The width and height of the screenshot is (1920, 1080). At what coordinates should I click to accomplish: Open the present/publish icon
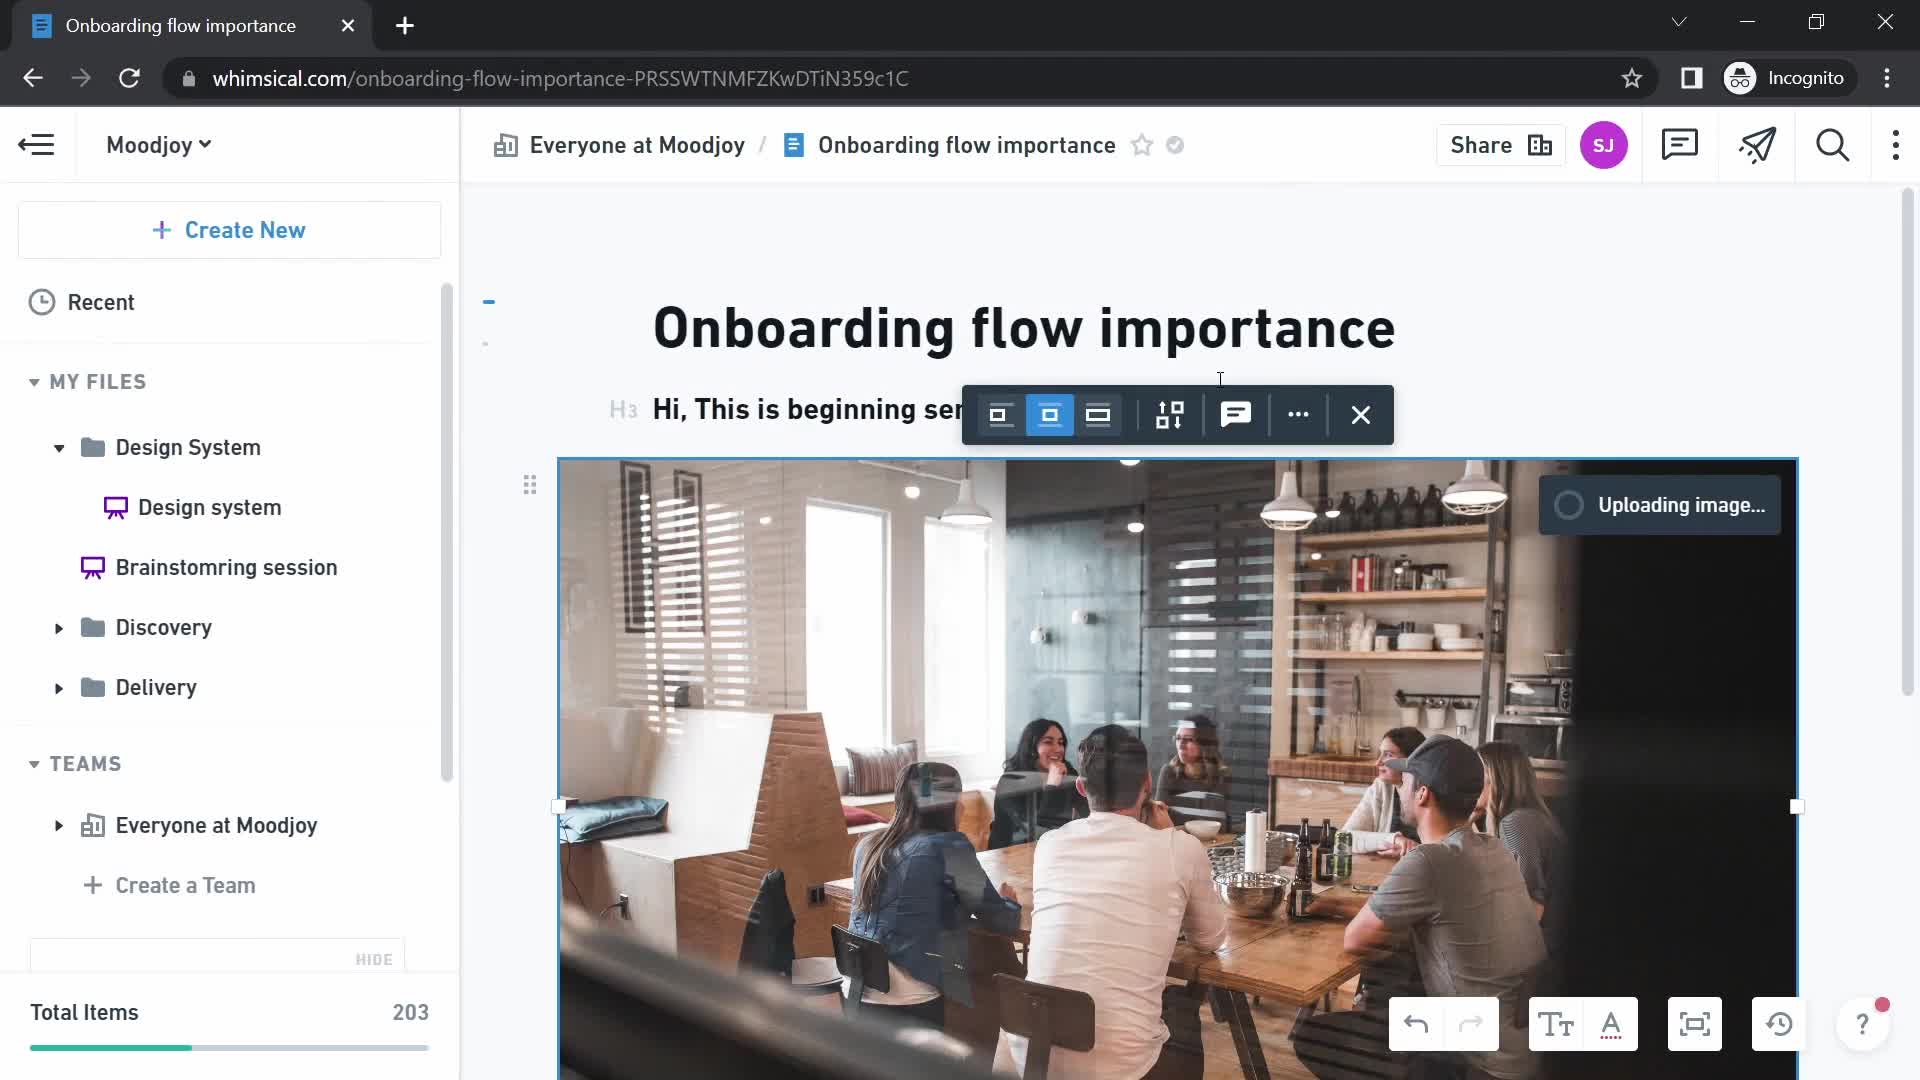[1758, 145]
